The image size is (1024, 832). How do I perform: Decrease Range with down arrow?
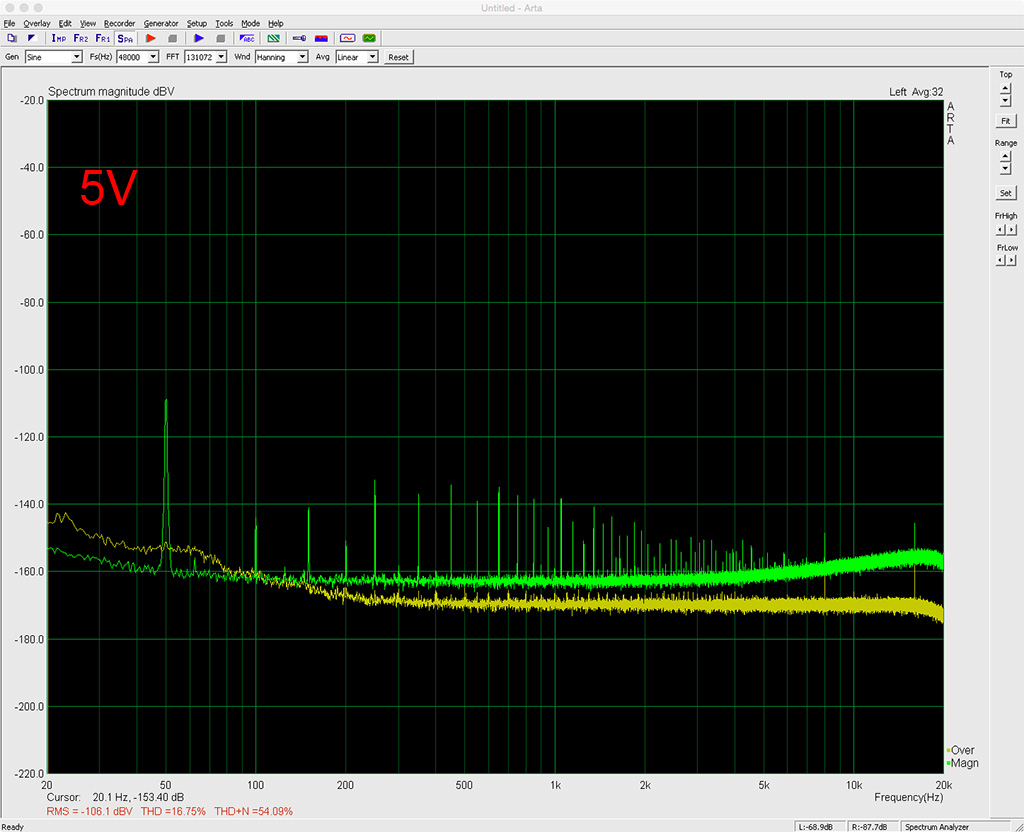click(1005, 169)
